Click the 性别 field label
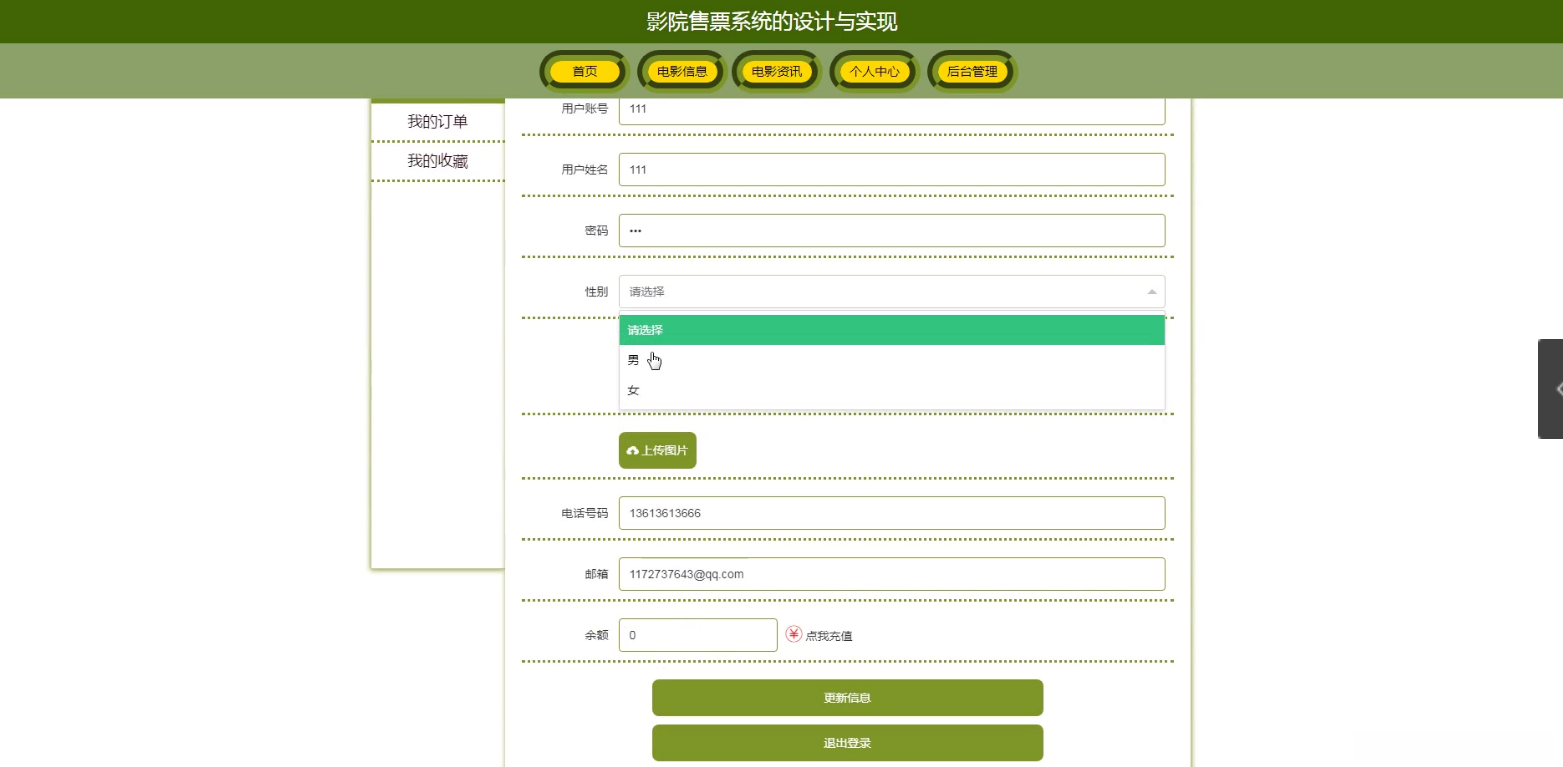The width and height of the screenshot is (1563, 767). point(596,292)
